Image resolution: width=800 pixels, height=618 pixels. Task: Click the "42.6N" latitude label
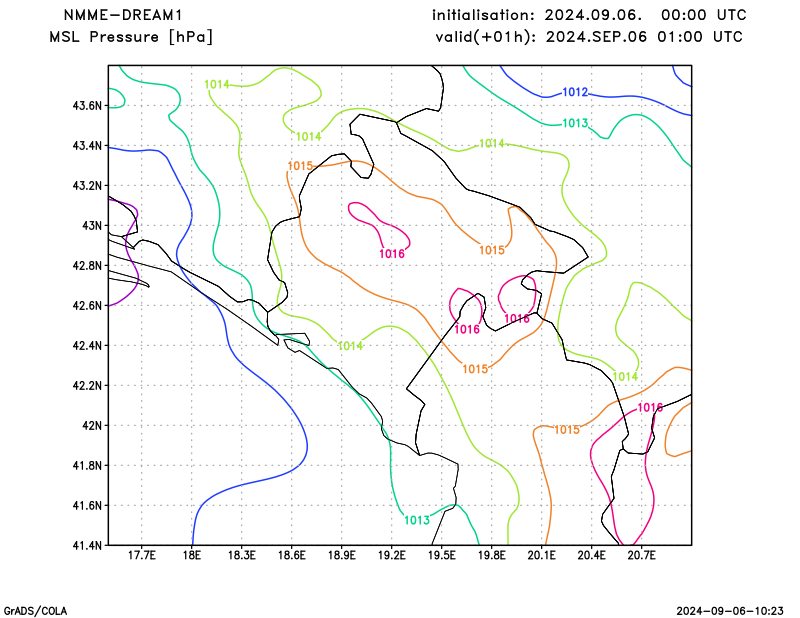[87, 306]
